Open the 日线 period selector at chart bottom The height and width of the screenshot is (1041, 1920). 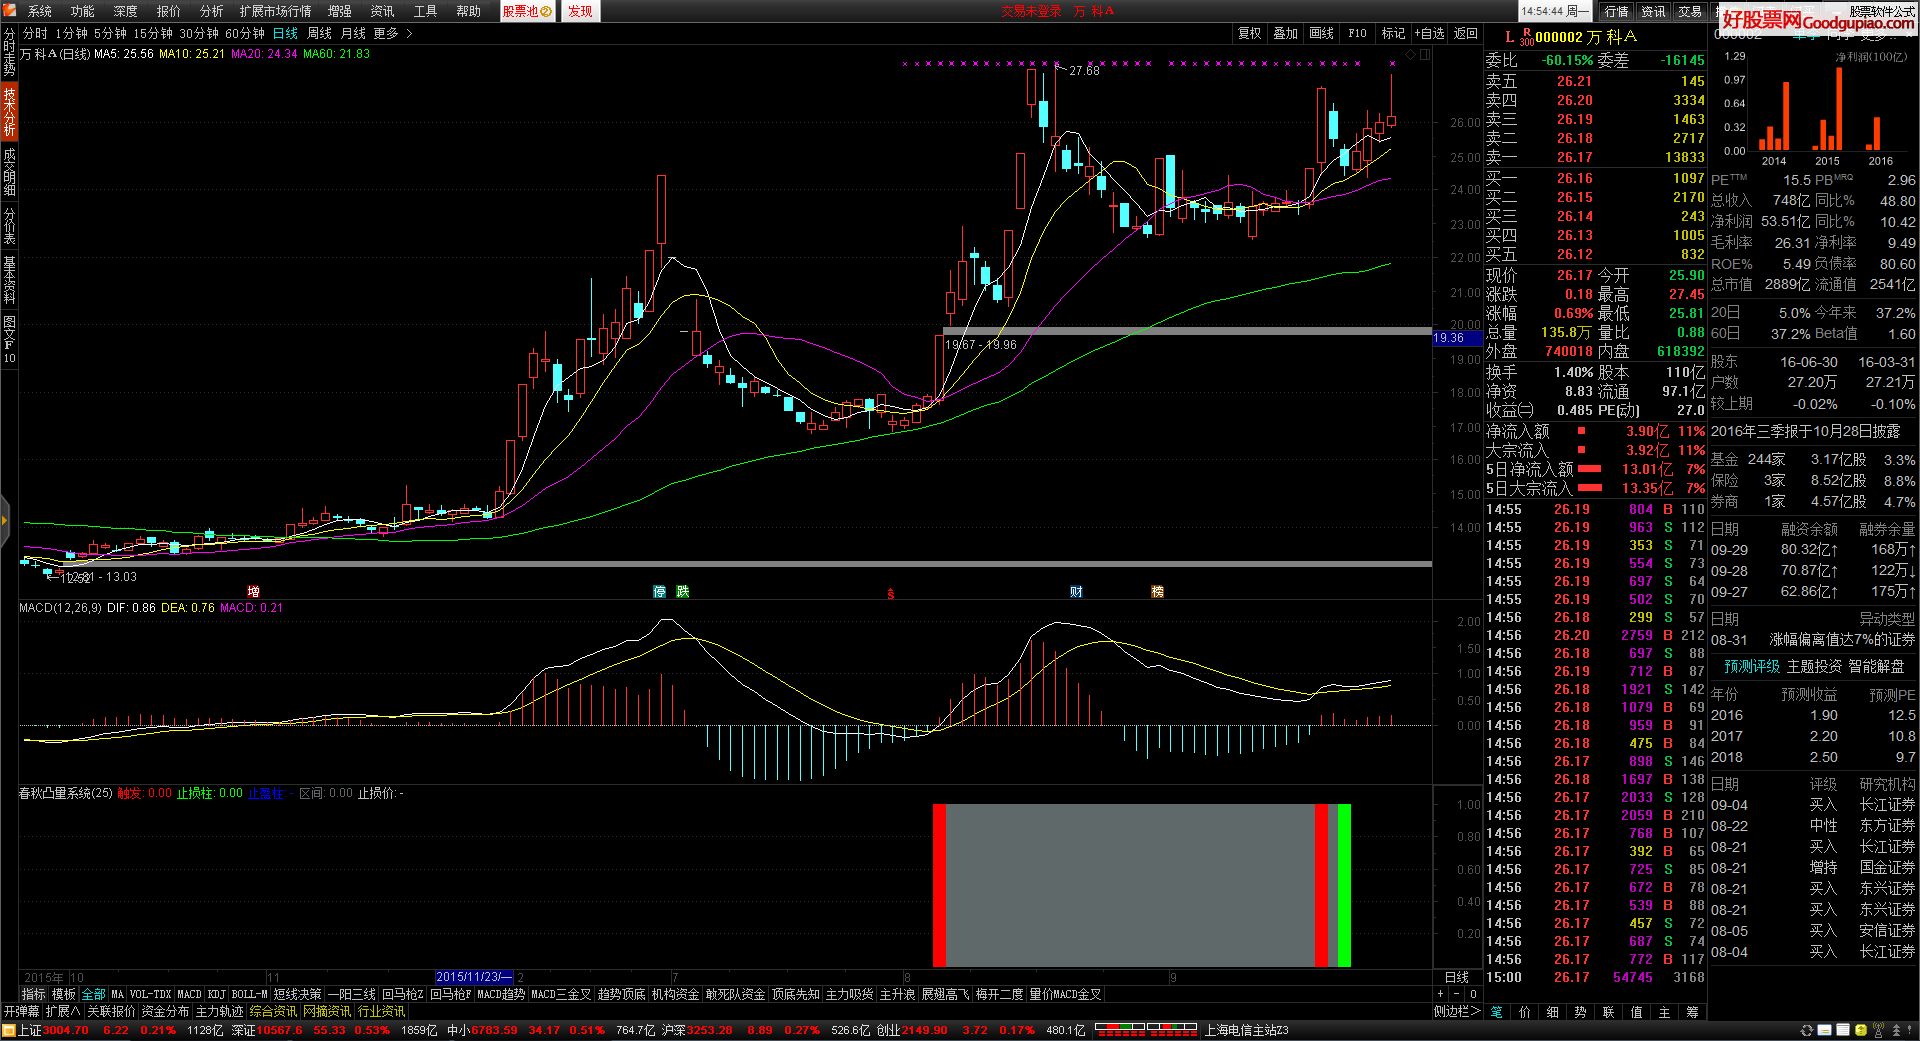tap(1457, 977)
